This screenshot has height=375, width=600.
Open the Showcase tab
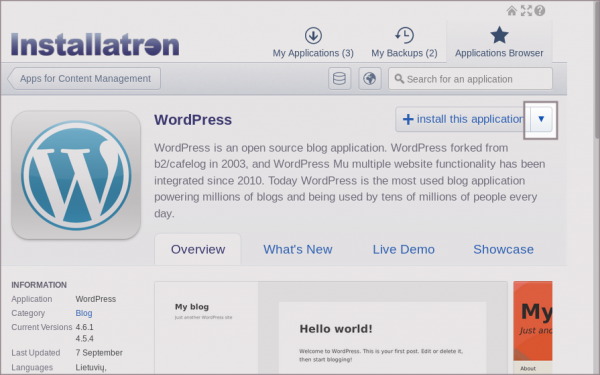(x=504, y=249)
